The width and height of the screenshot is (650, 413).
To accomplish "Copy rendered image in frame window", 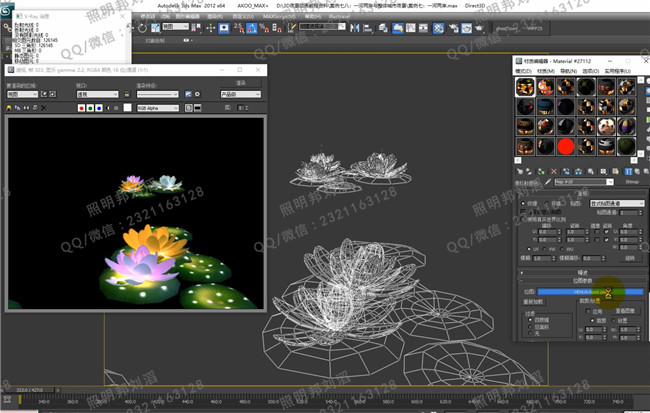I will point(17,108).
